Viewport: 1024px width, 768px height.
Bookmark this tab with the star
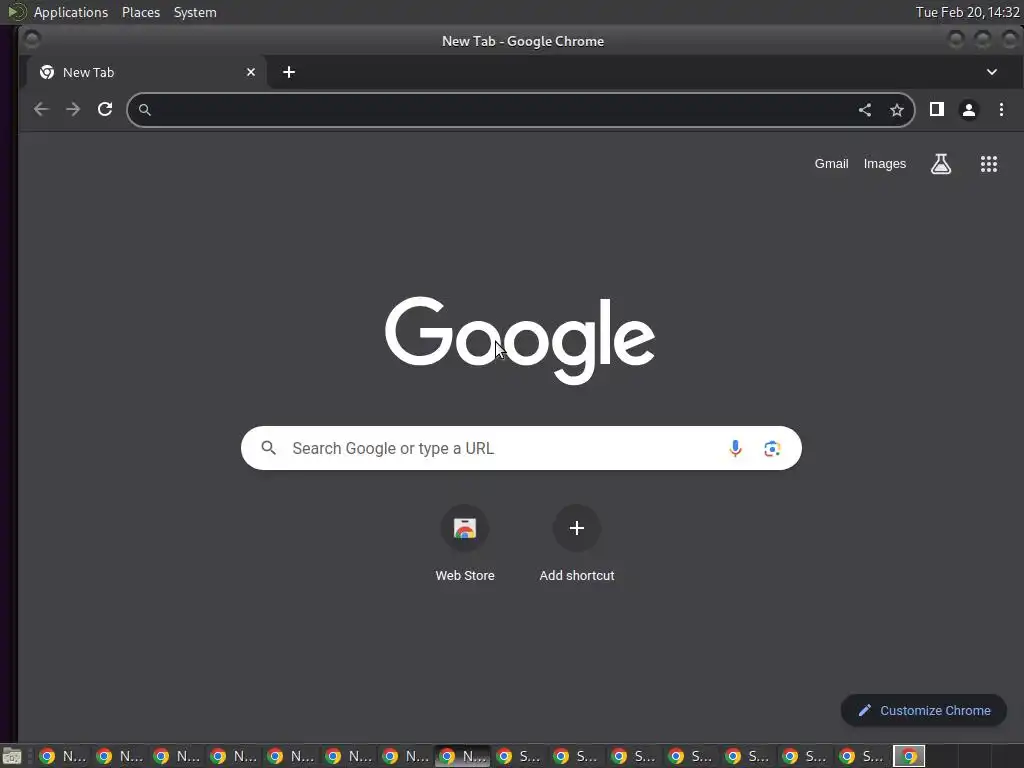tap(897, 110)
